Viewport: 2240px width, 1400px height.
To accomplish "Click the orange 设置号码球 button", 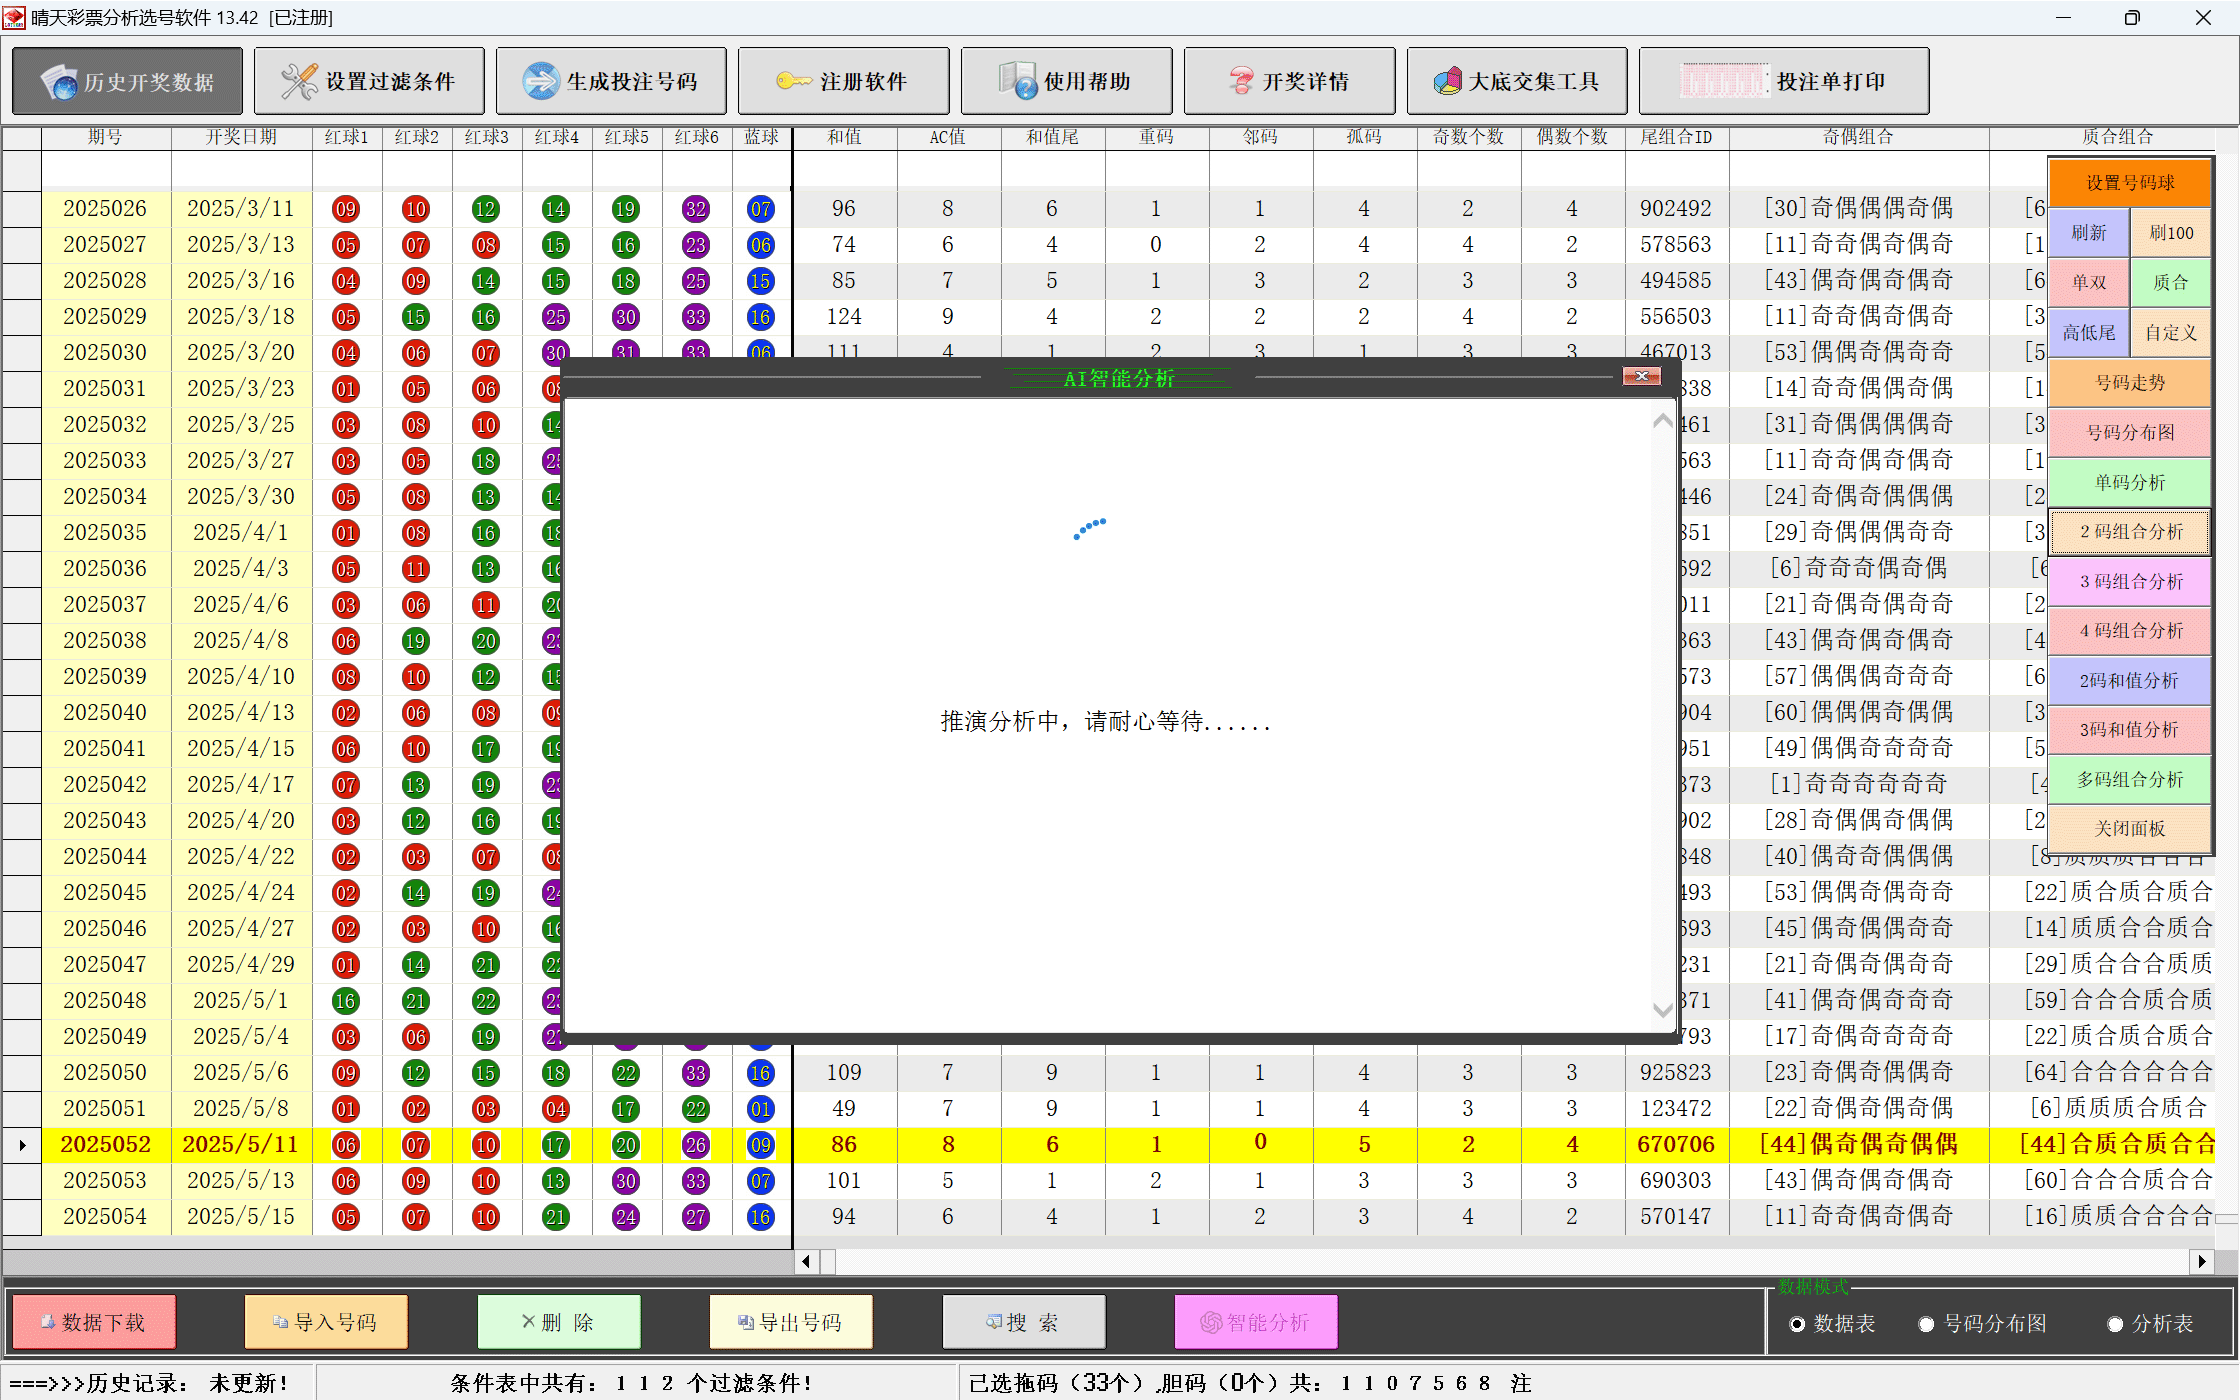I will [2130, 183].
